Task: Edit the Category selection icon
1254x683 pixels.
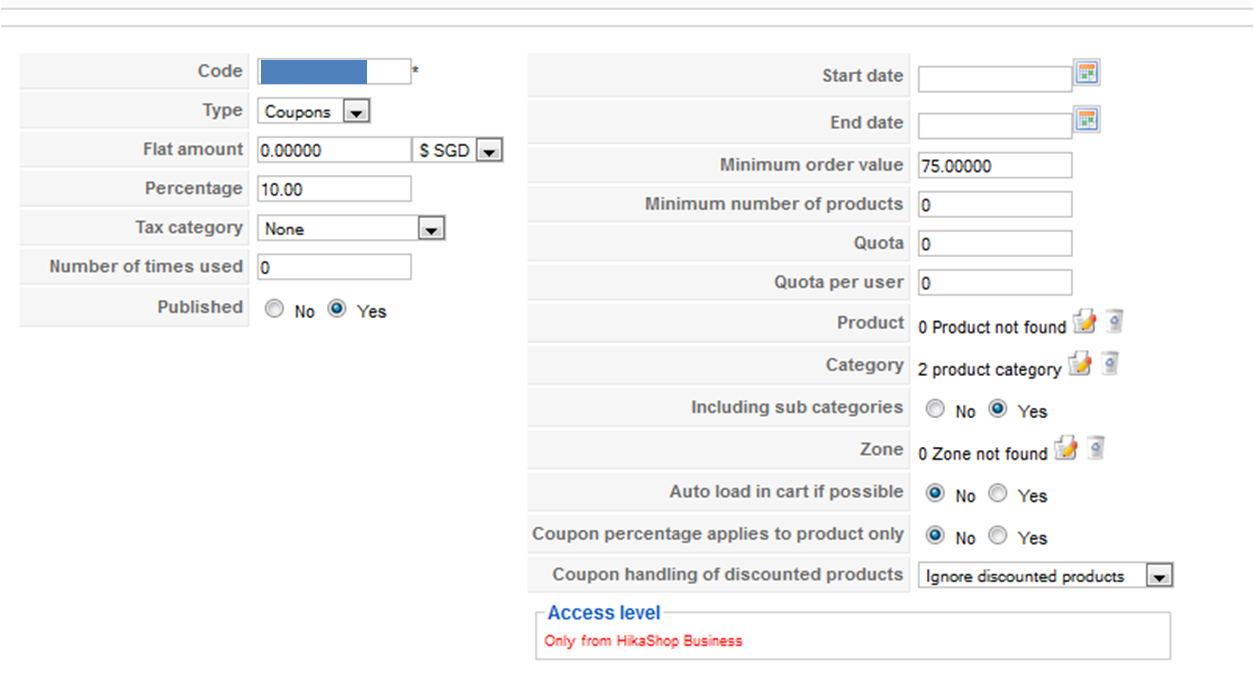Action: click(1079, 364)
